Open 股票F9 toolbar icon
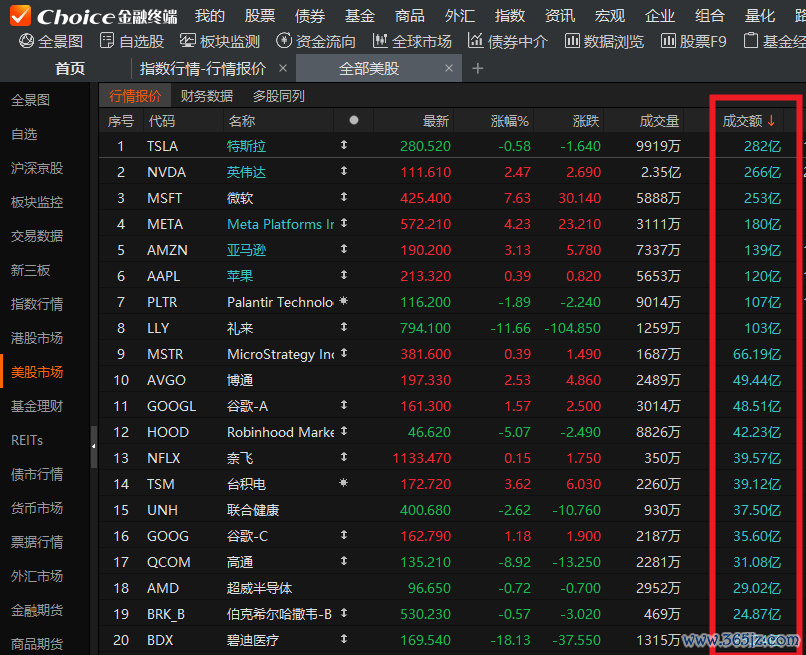 (x=668, y=41)
